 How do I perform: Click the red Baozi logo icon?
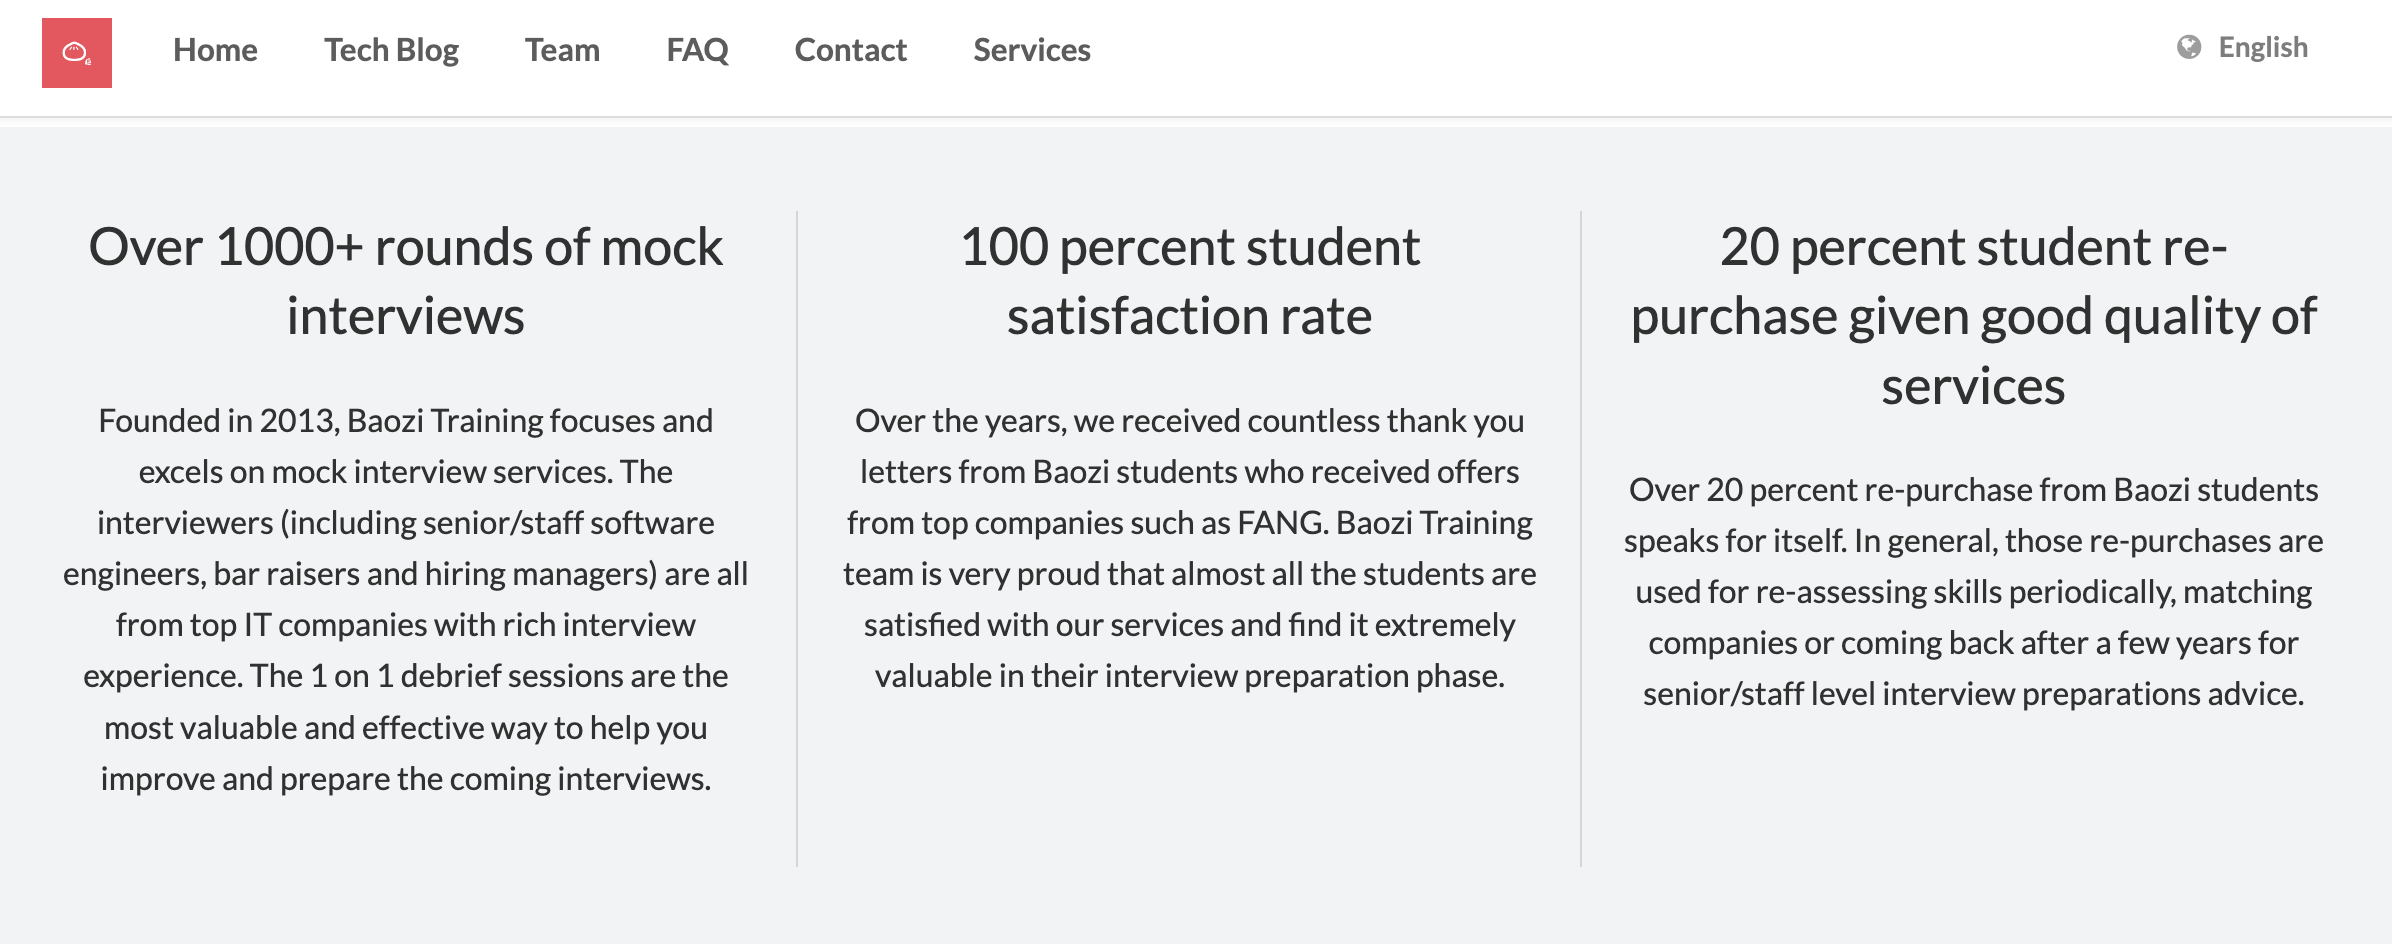point(77,53)
